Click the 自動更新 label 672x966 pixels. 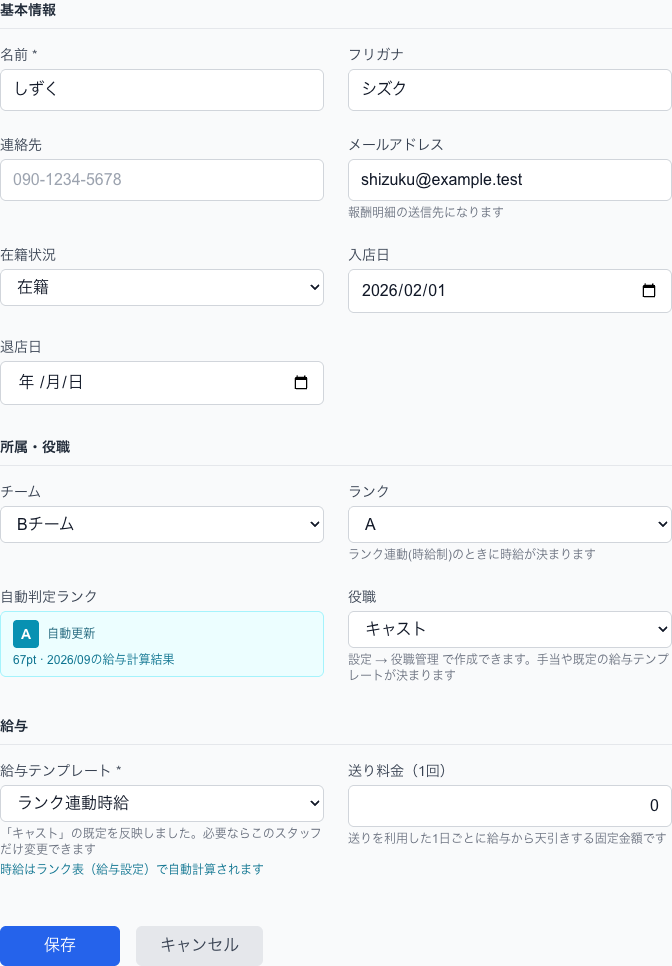tap(71, 633)
